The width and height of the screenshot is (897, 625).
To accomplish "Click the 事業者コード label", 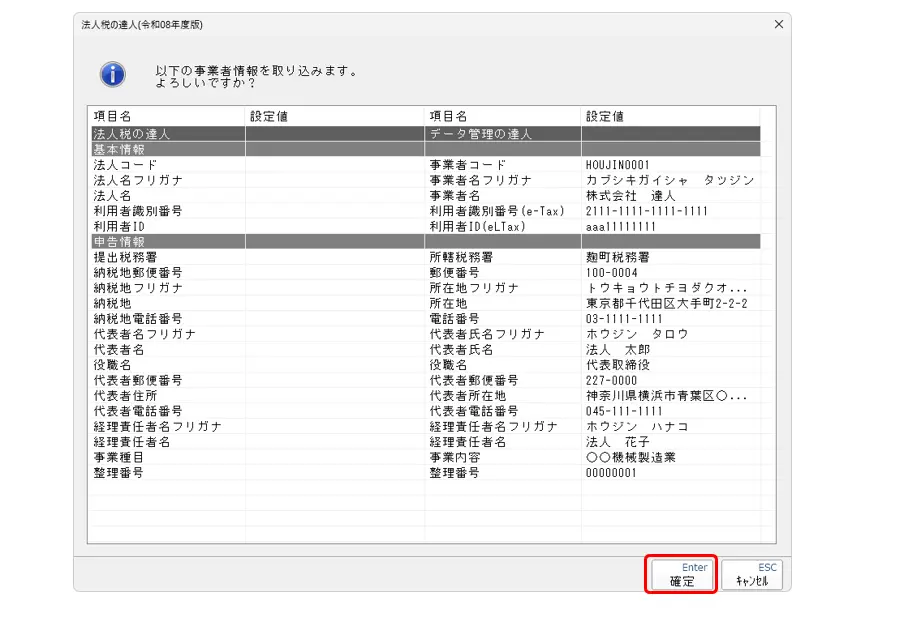I will click(468, 165).
